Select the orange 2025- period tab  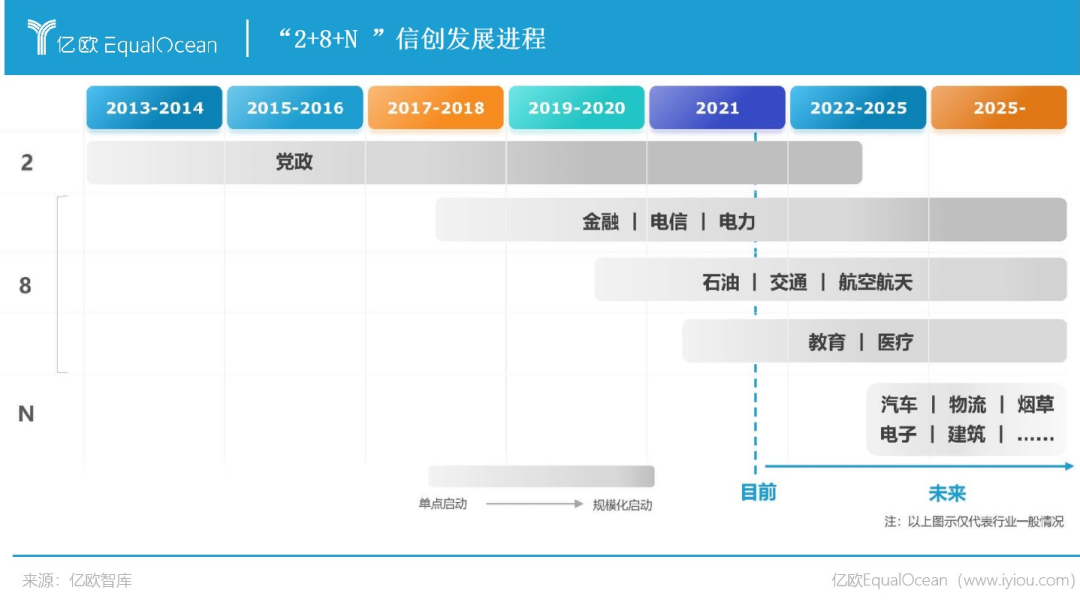point(999,107)
